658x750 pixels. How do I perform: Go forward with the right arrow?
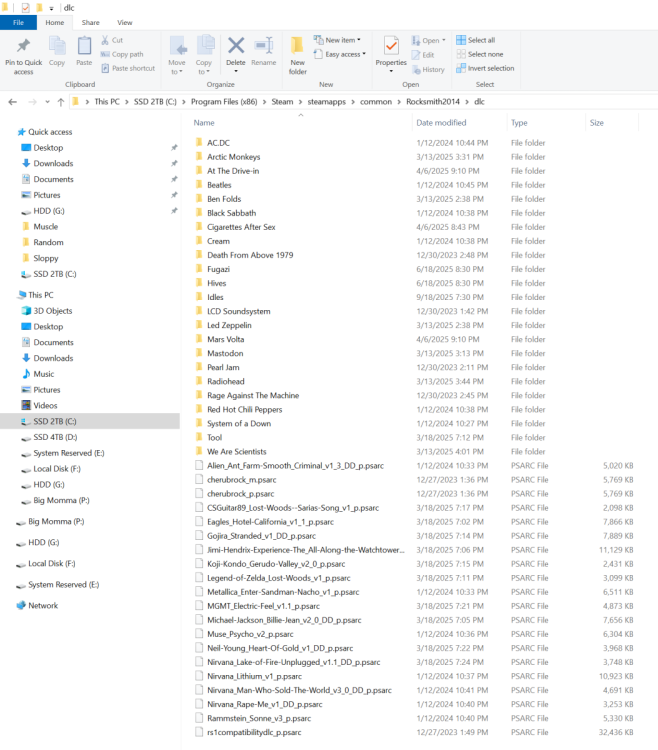(33, 102)
